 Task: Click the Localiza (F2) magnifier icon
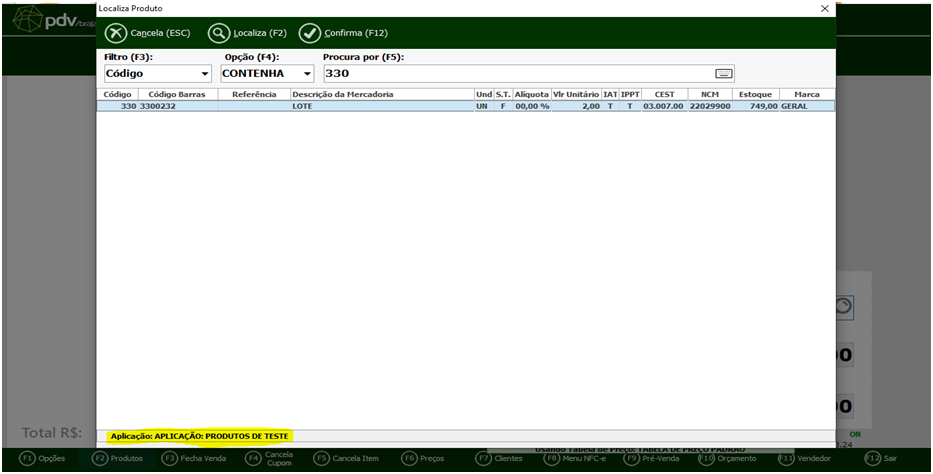pos(218,33)
